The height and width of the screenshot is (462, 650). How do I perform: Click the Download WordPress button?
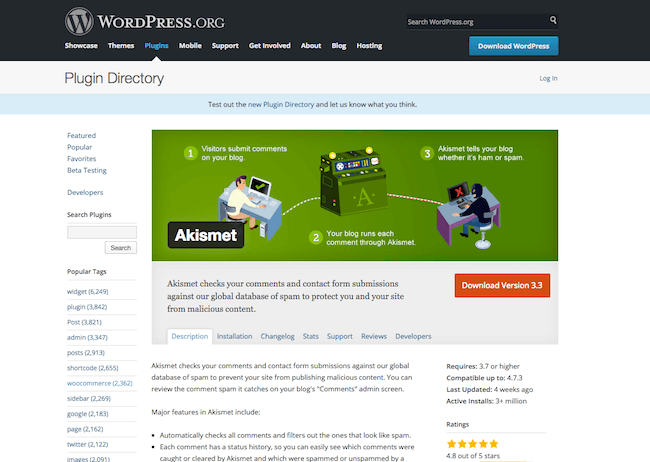[514, 46]
